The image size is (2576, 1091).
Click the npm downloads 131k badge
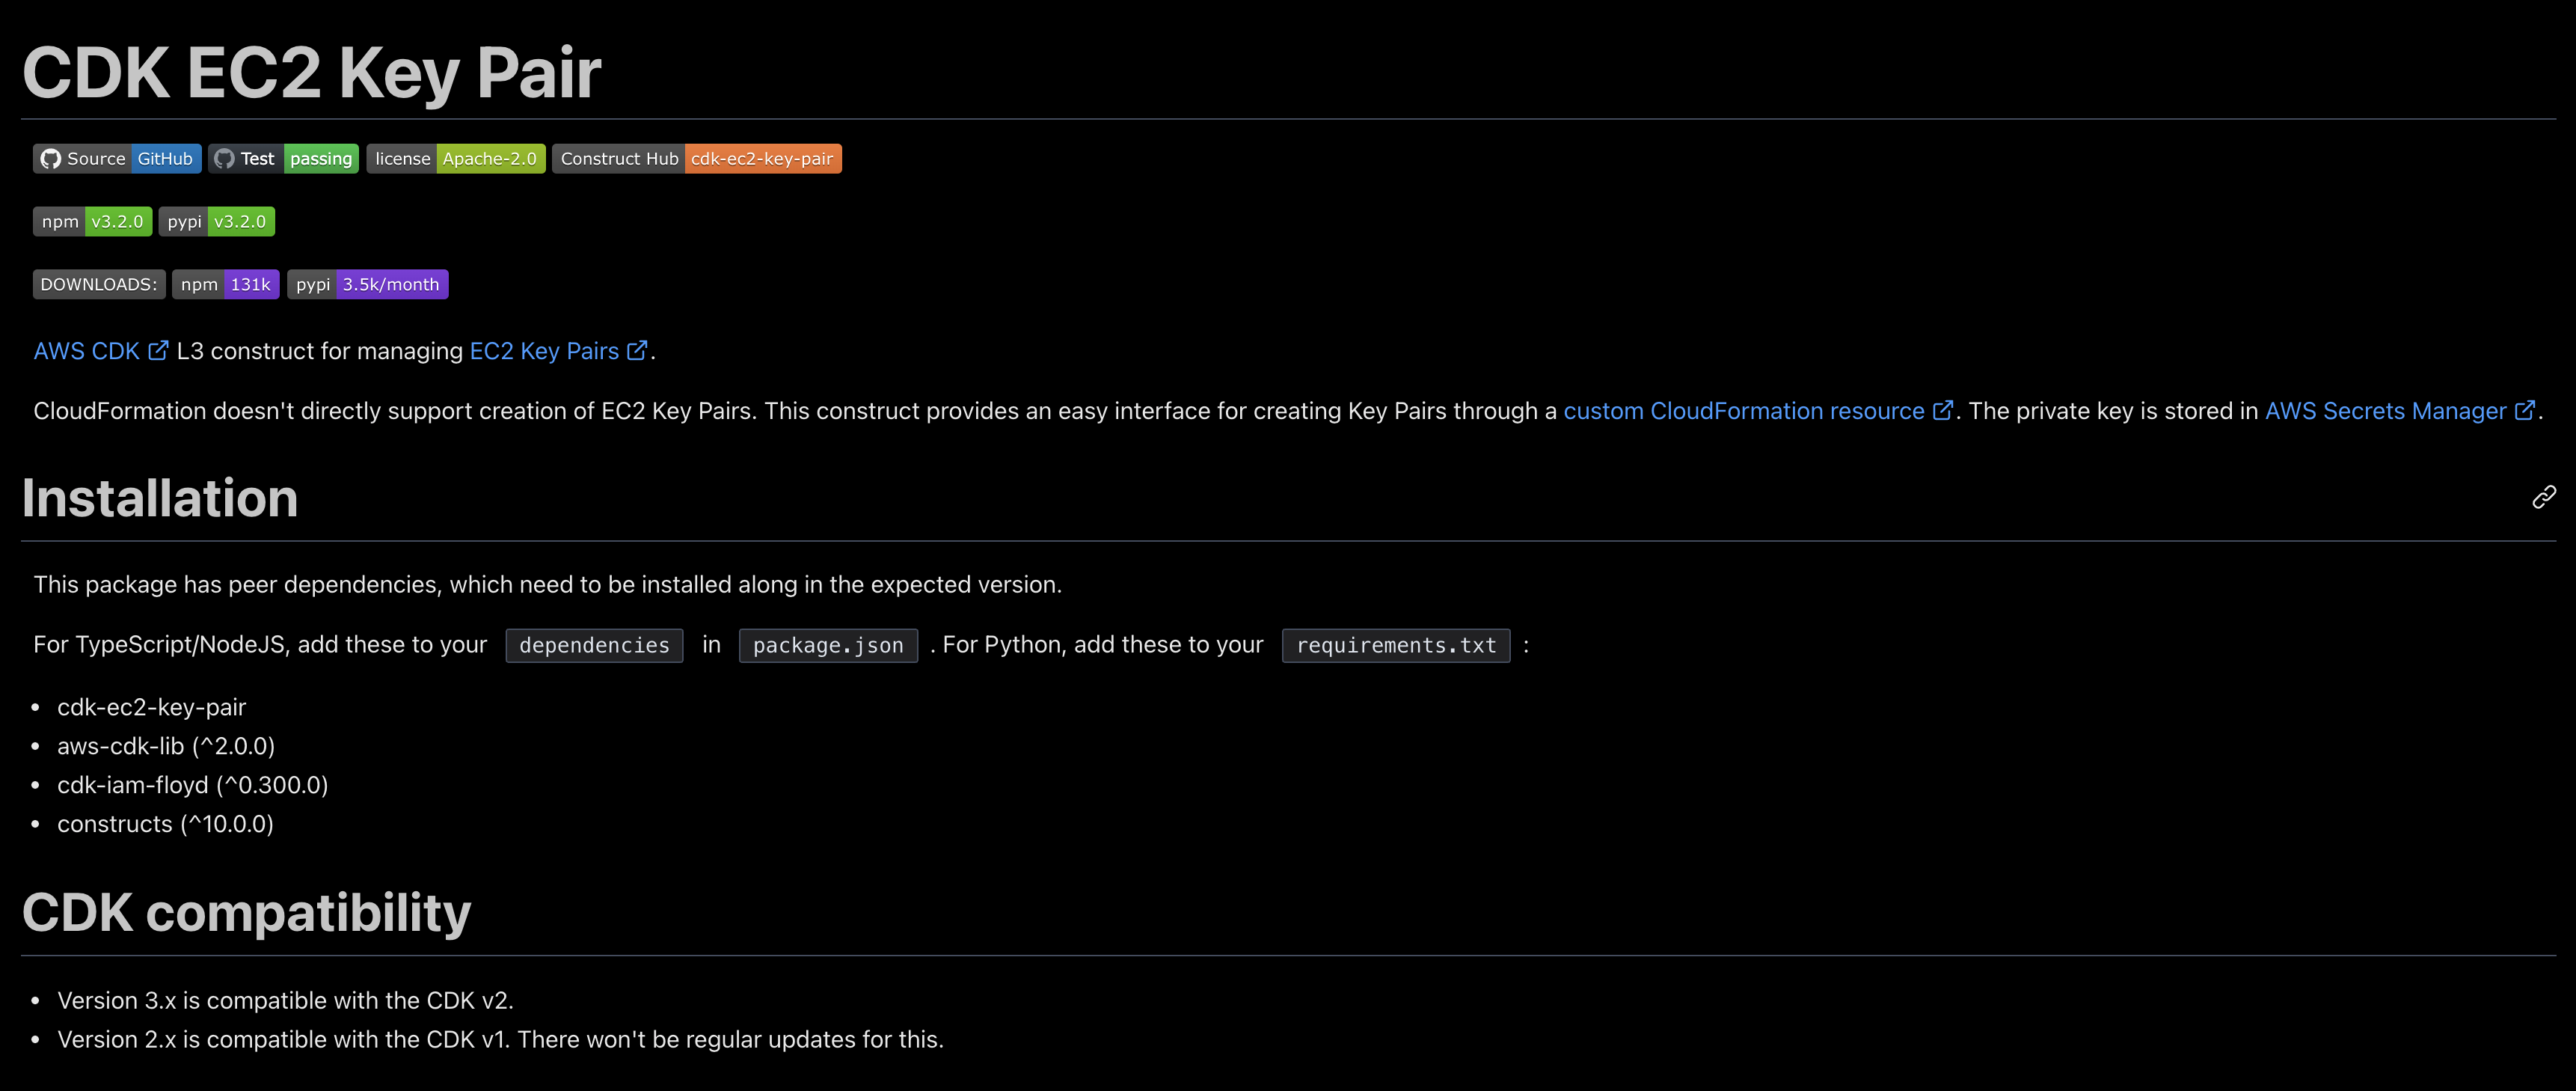[x=225, y=284]
